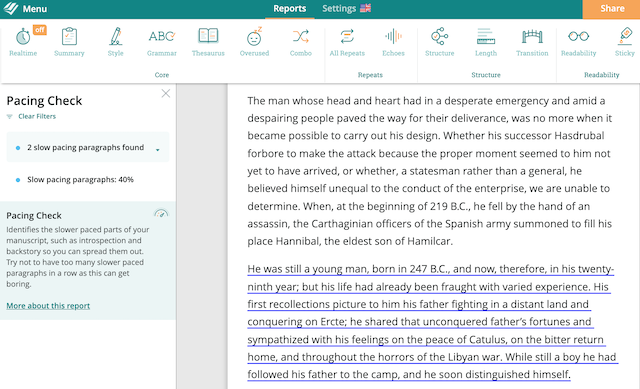Screen dimensions: 640x389
Task: Run the Combo report
Action: point(301,42)
